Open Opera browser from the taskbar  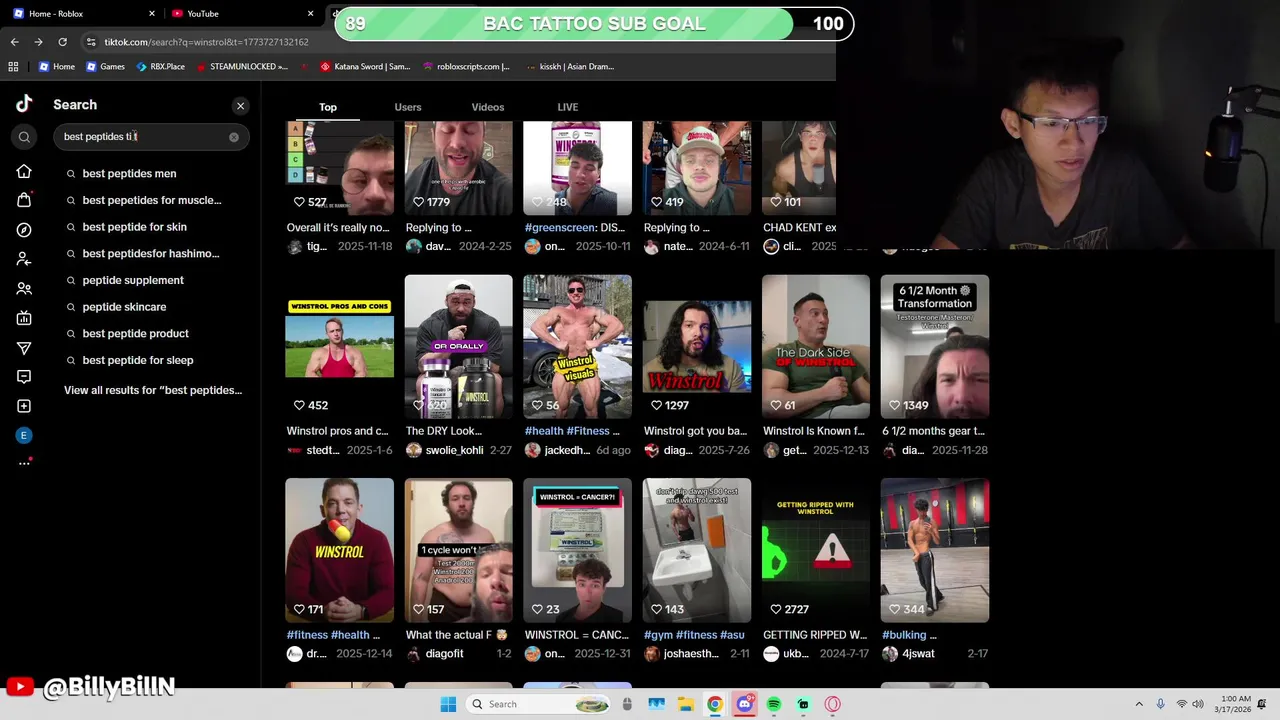click(832, 704)
